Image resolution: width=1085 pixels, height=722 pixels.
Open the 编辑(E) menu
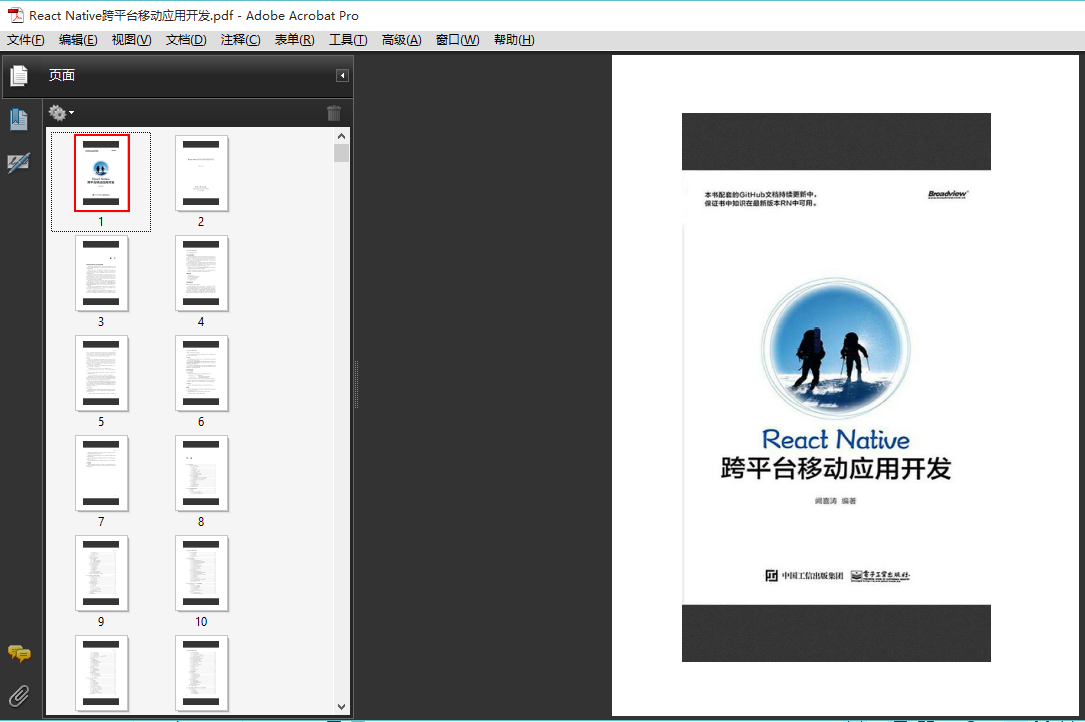(x=78, y=40)
